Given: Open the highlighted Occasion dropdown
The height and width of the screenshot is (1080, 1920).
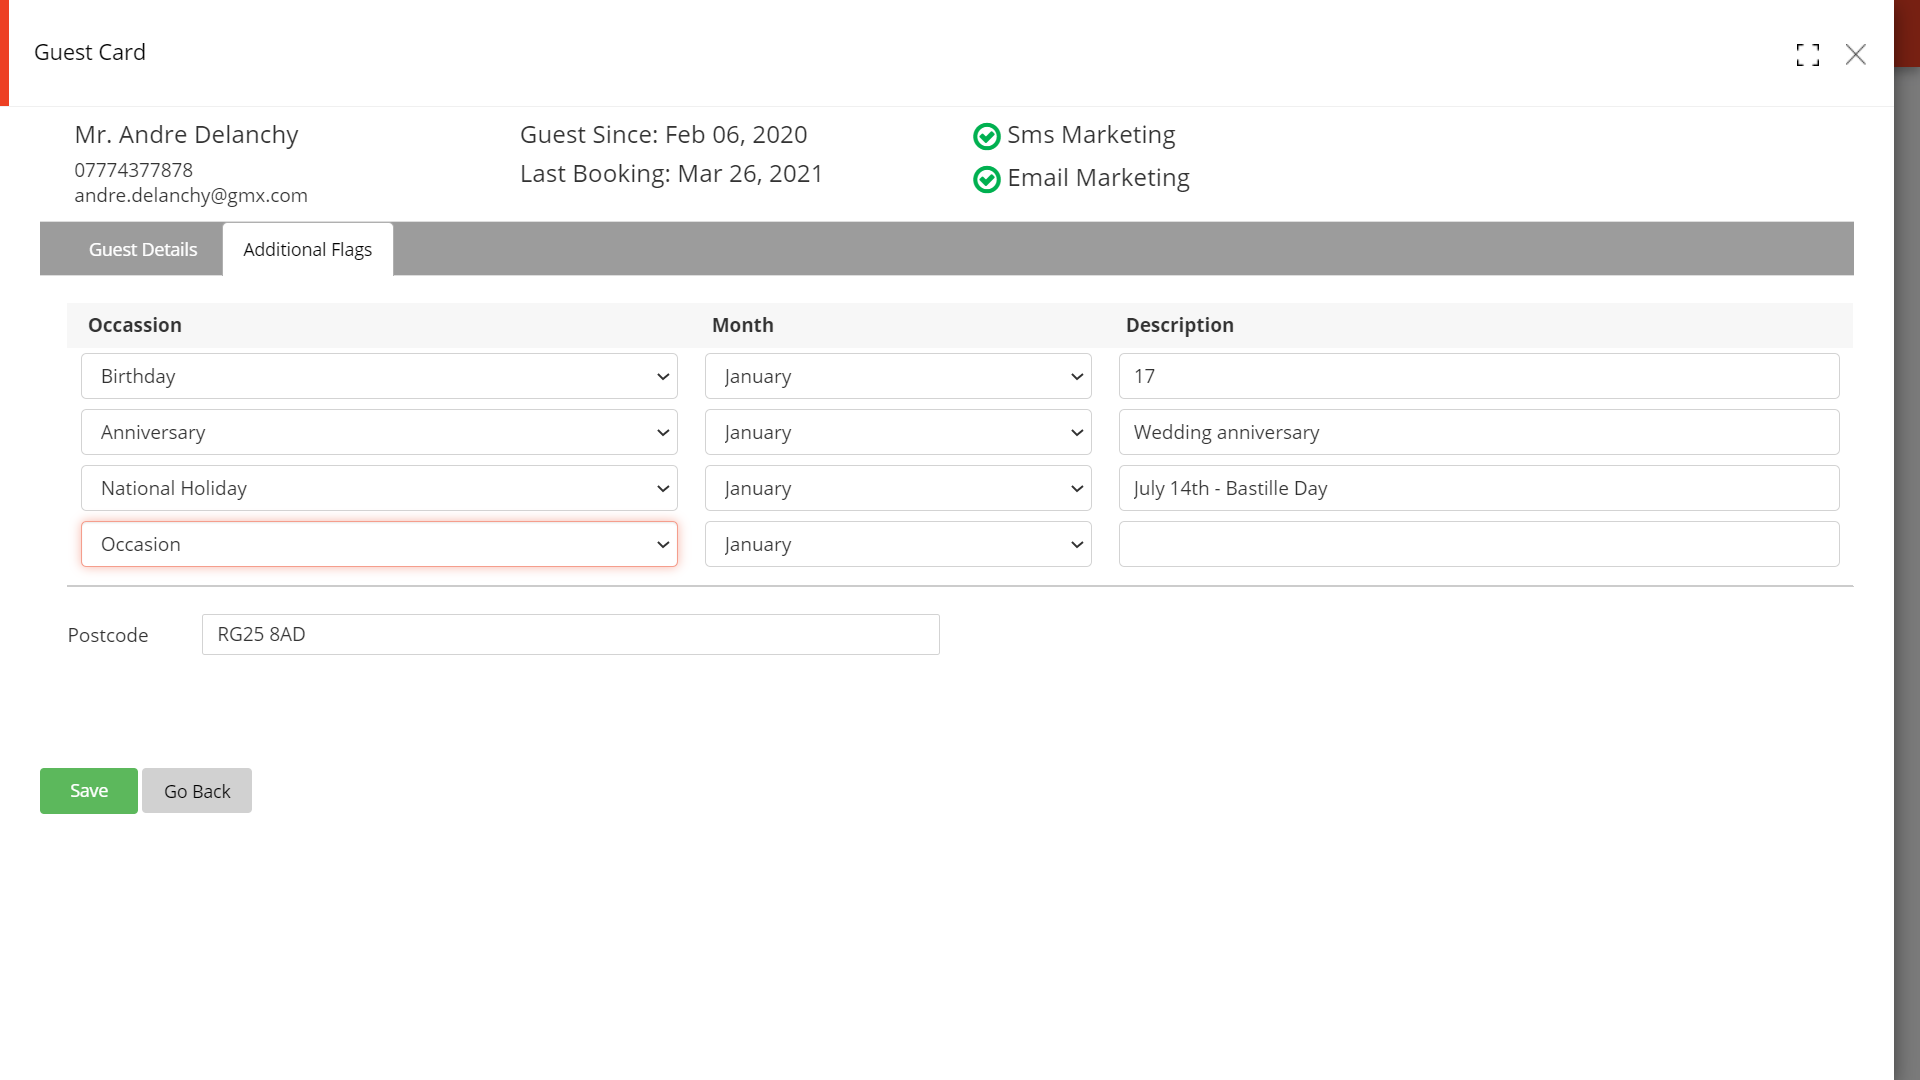Looking at the screenshot, I should tap(379, 544).
